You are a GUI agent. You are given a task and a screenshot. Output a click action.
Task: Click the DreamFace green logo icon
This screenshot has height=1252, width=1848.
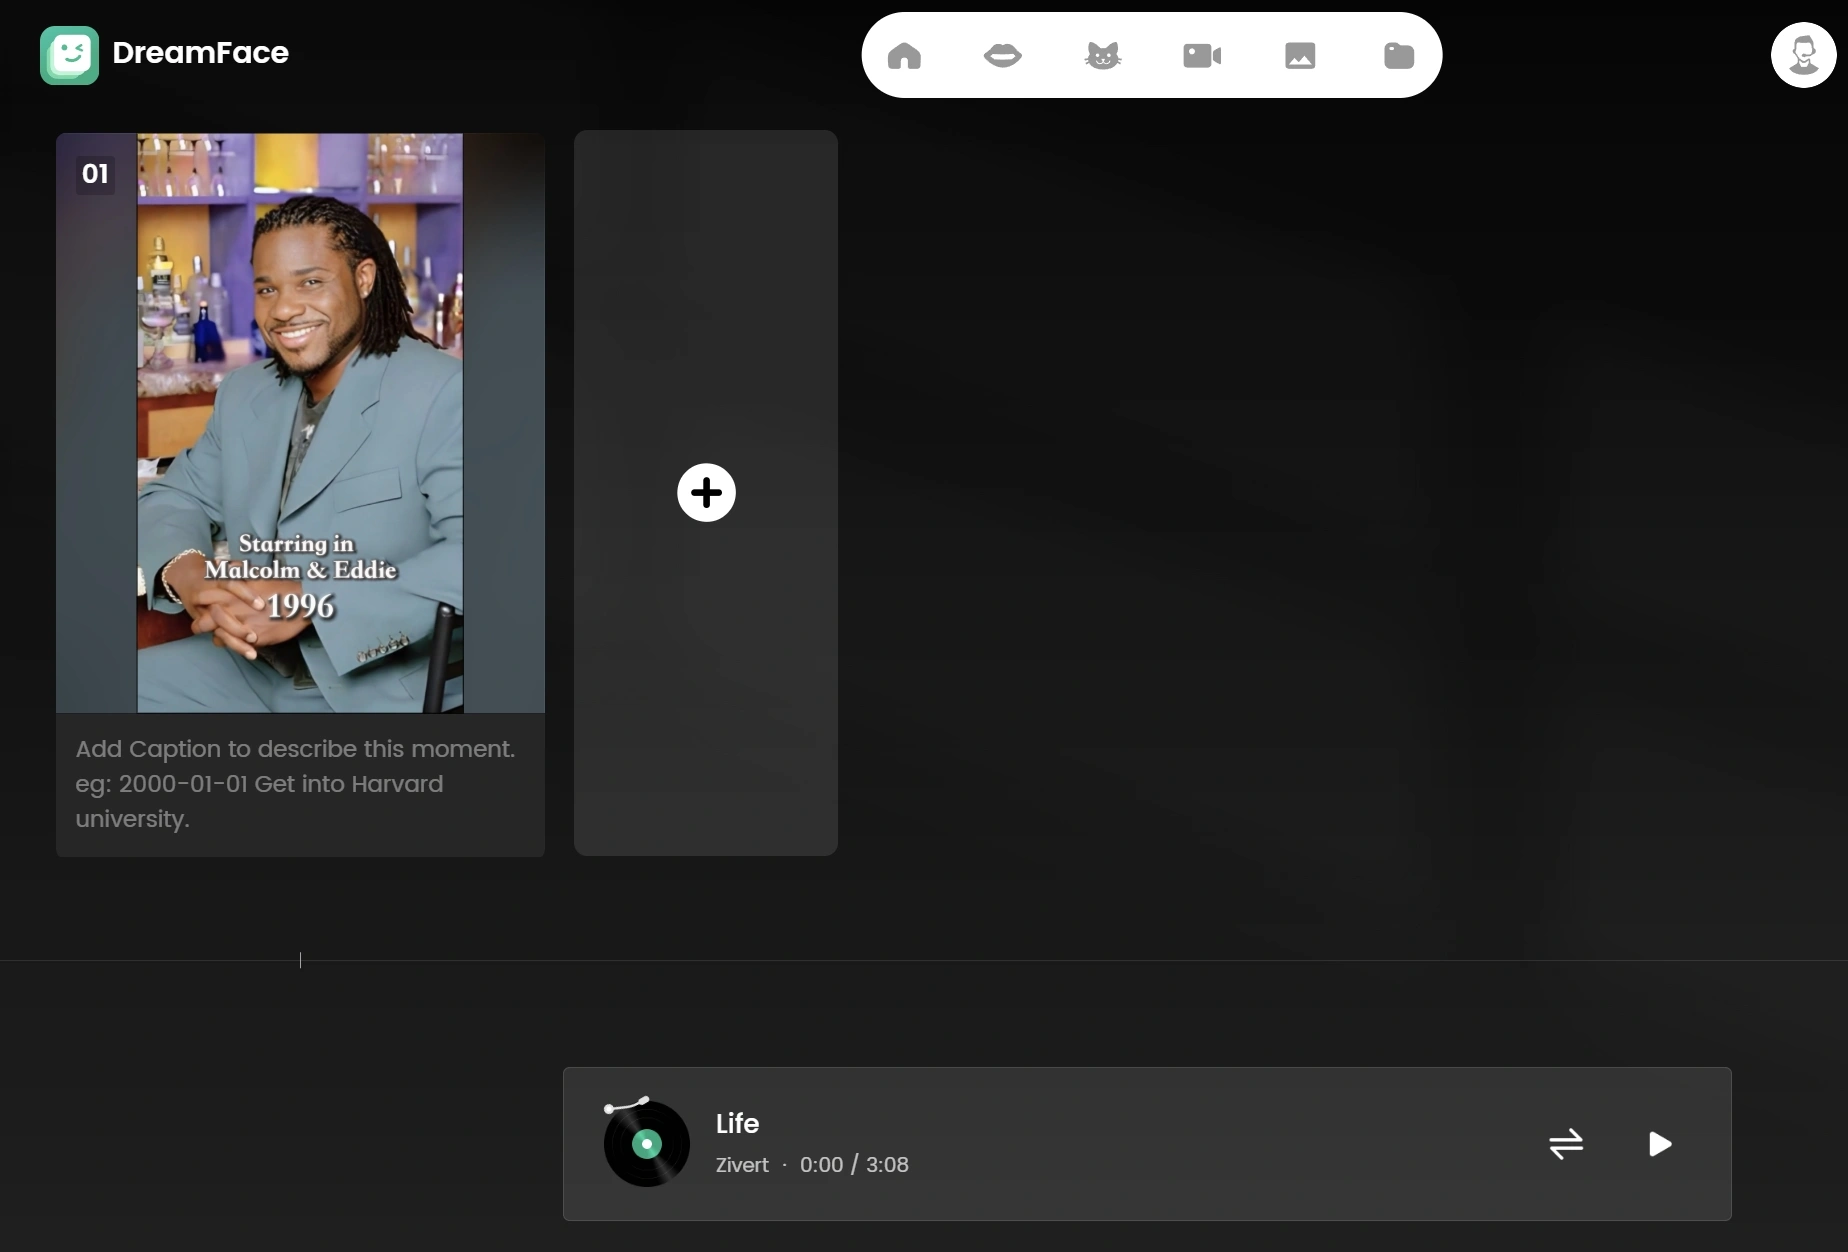[69, 55]
